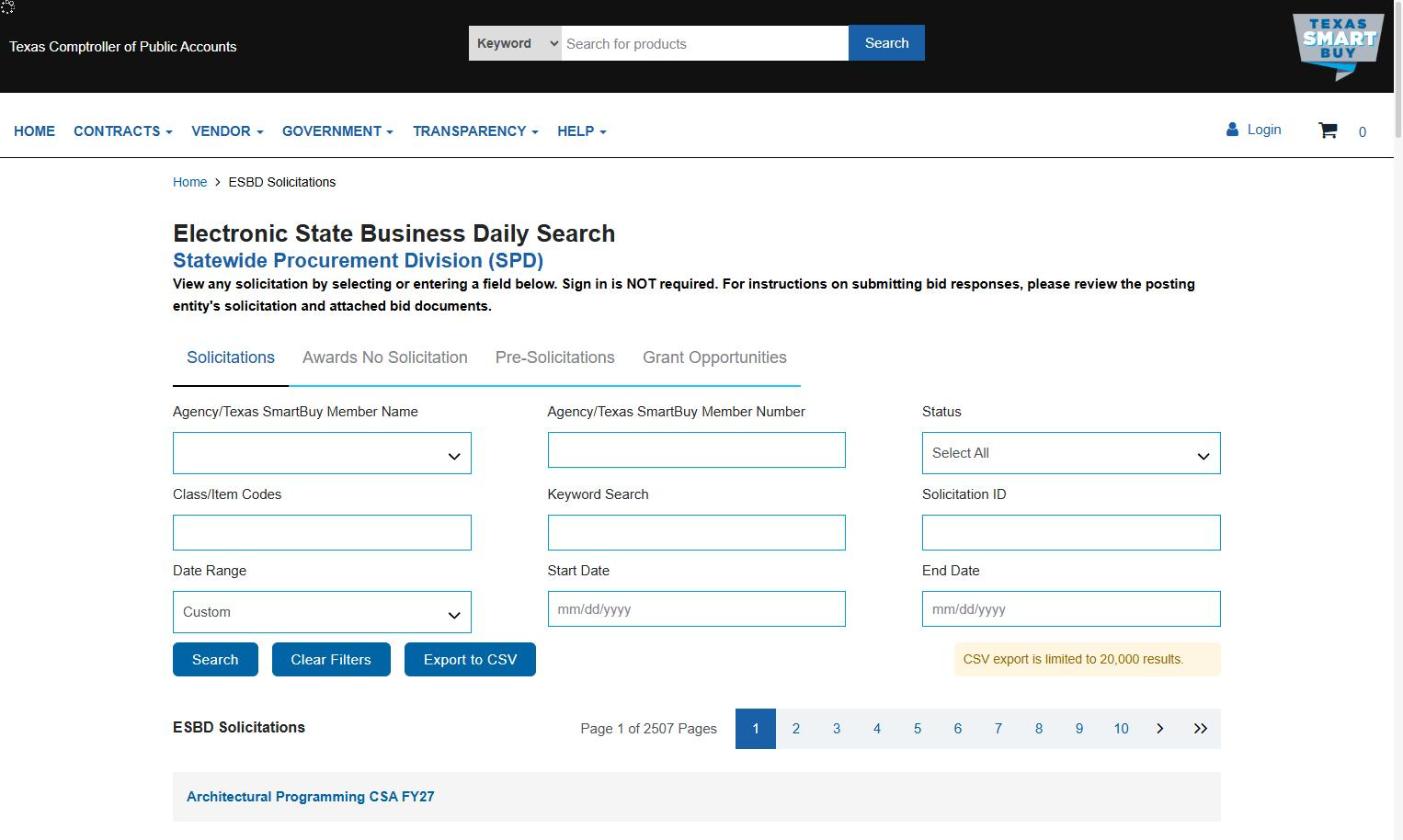Click the Login link

point(1264,129)
